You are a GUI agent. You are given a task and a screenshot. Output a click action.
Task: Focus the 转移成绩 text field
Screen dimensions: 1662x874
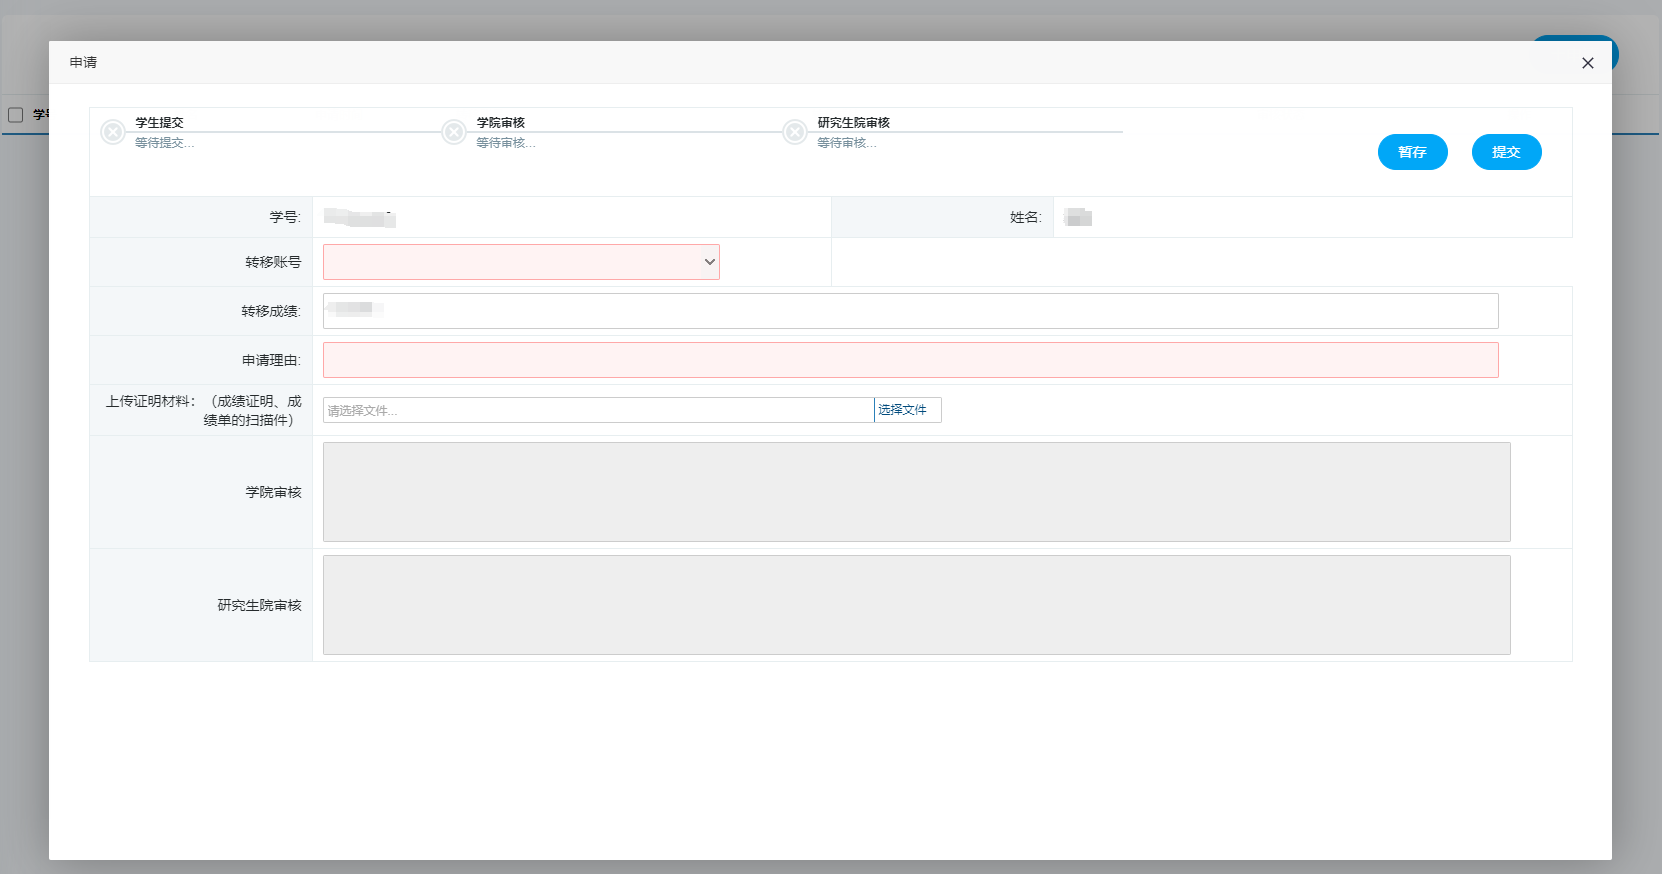point(910,311)
